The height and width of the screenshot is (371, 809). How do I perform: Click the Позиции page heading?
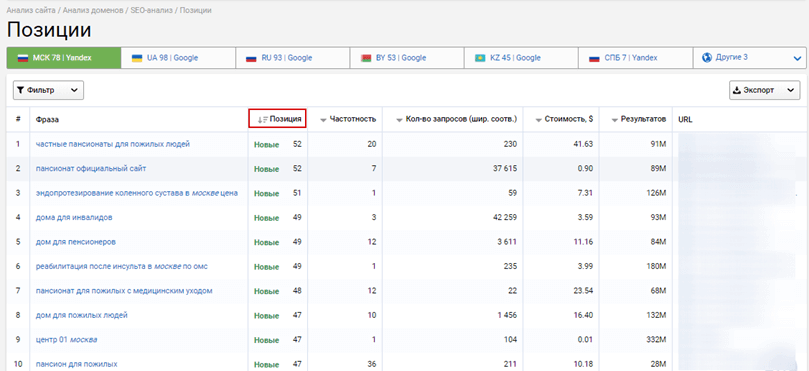point(49,30)
